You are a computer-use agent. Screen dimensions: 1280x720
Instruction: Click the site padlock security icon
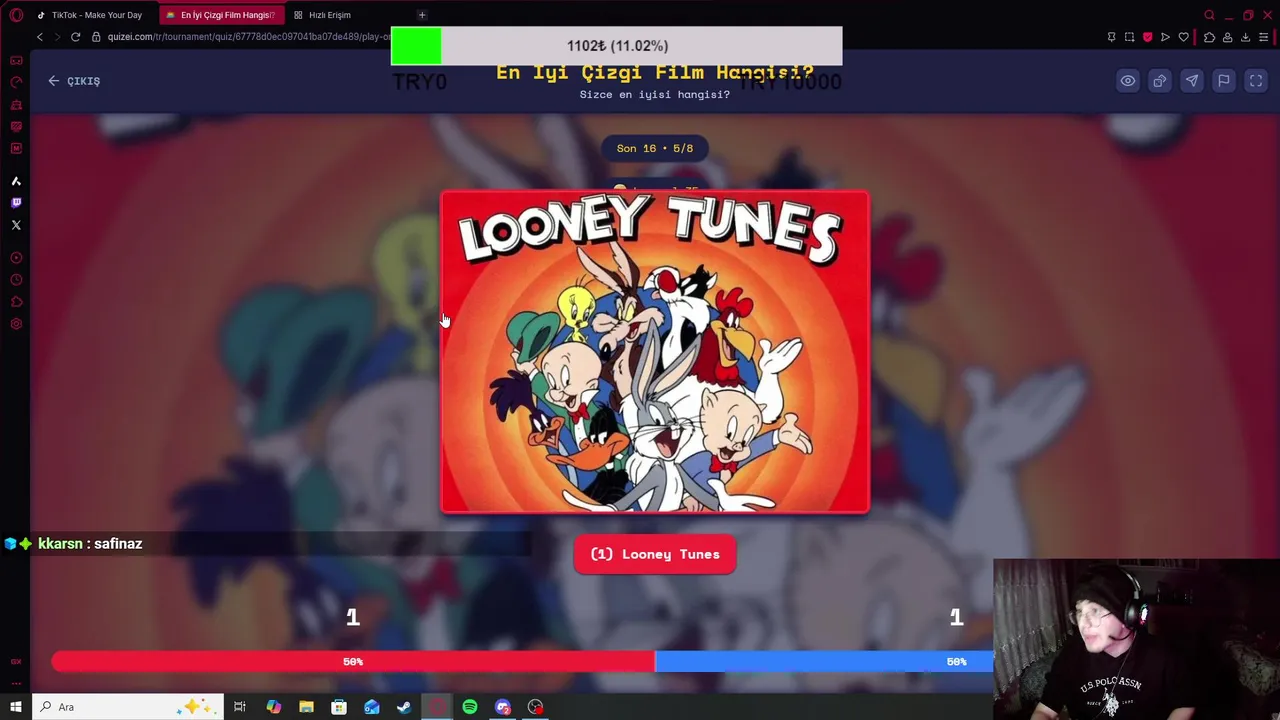pyautogui.click(x=96, y=37)
